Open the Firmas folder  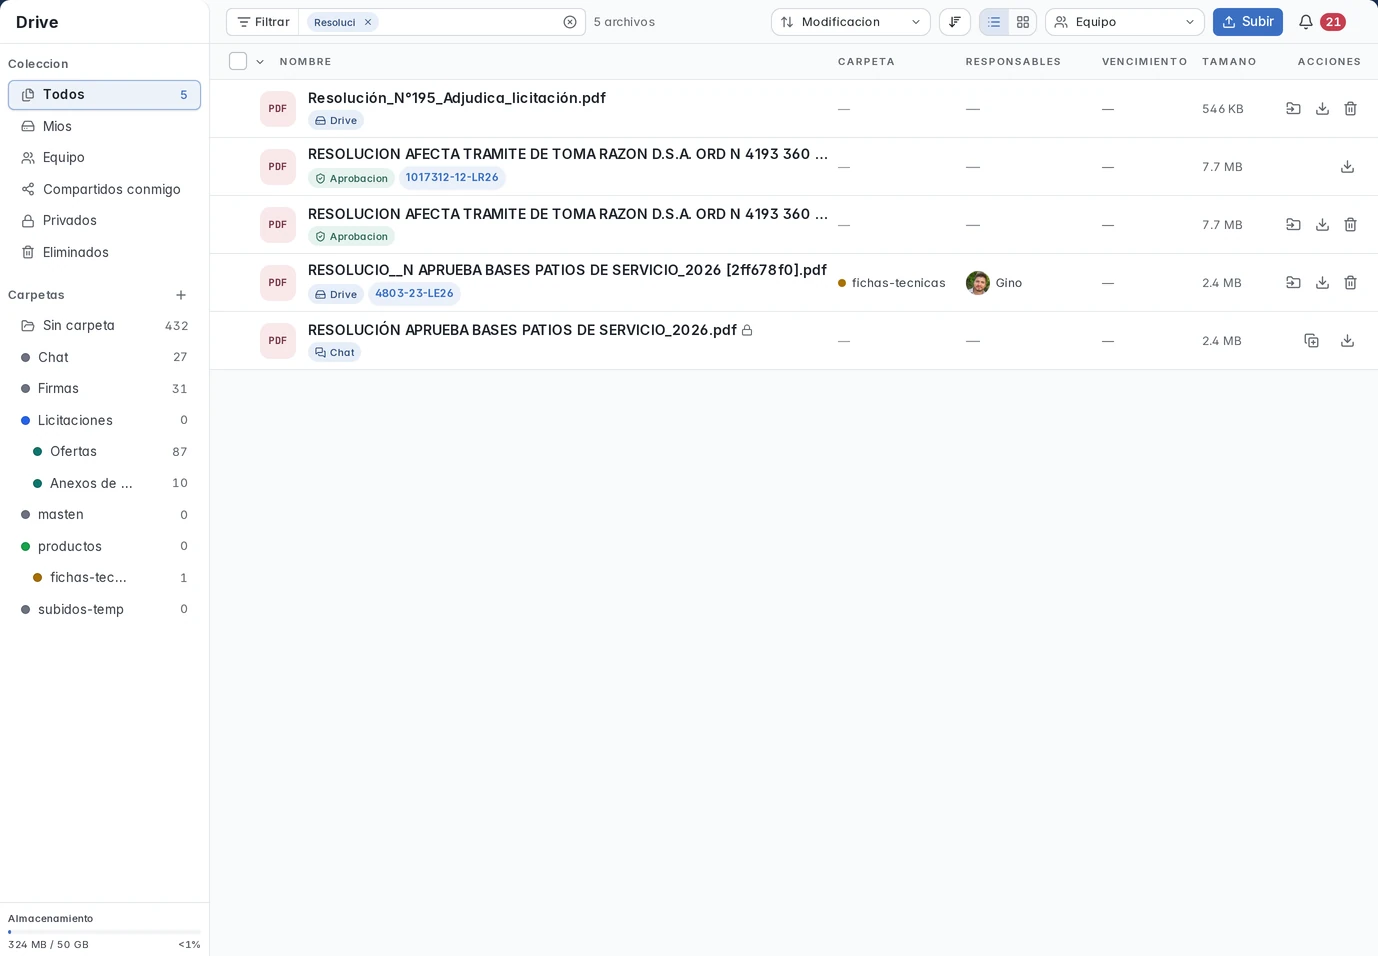104,388
